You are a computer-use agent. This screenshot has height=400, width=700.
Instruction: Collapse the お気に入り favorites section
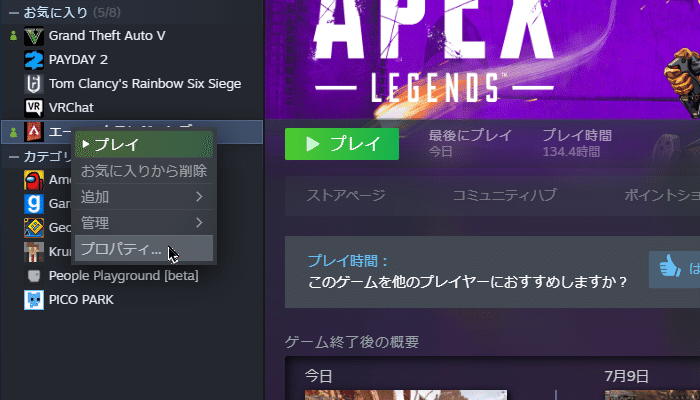[14, 12]
